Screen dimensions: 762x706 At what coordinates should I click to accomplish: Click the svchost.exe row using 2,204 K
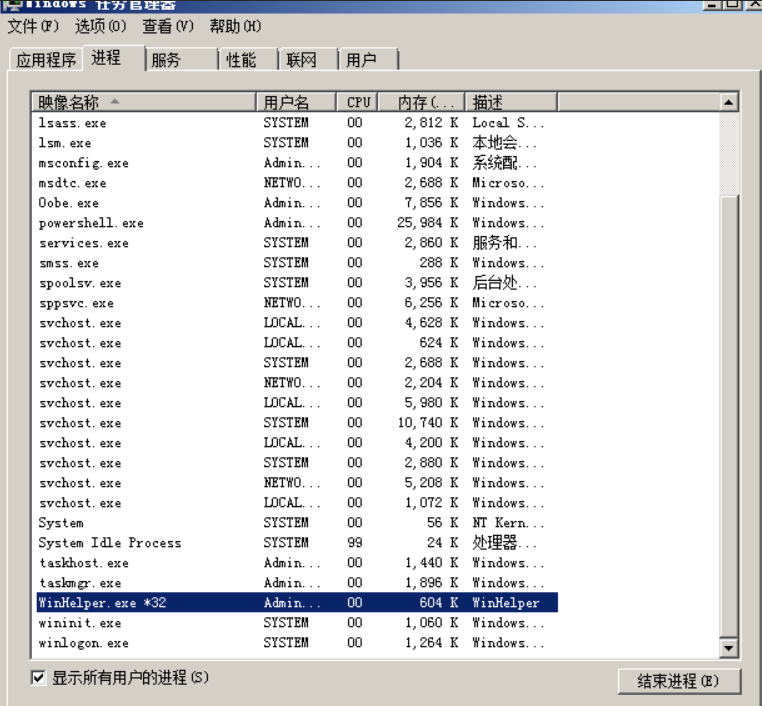(295, 383)
